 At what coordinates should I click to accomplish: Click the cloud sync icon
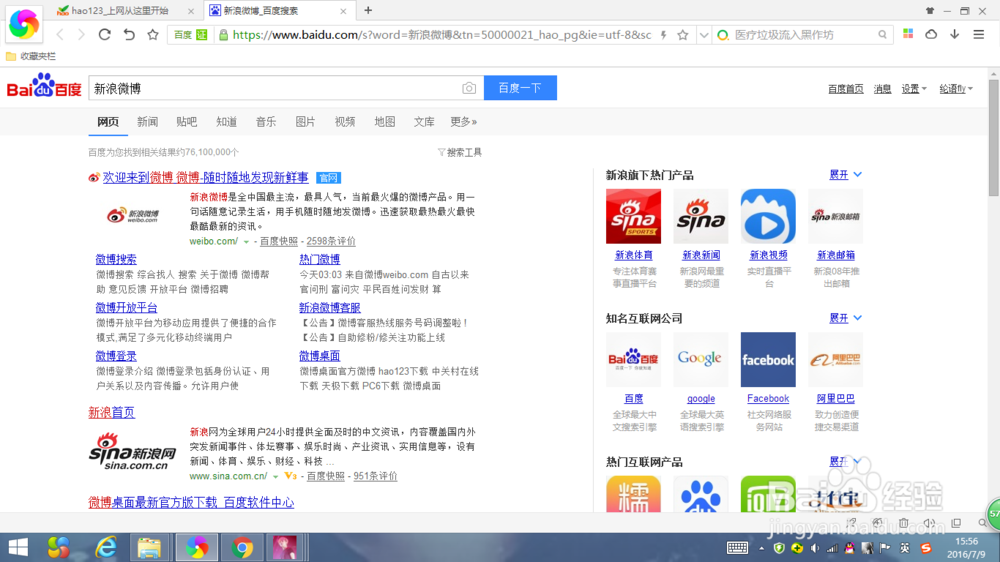tap(931, 34)
